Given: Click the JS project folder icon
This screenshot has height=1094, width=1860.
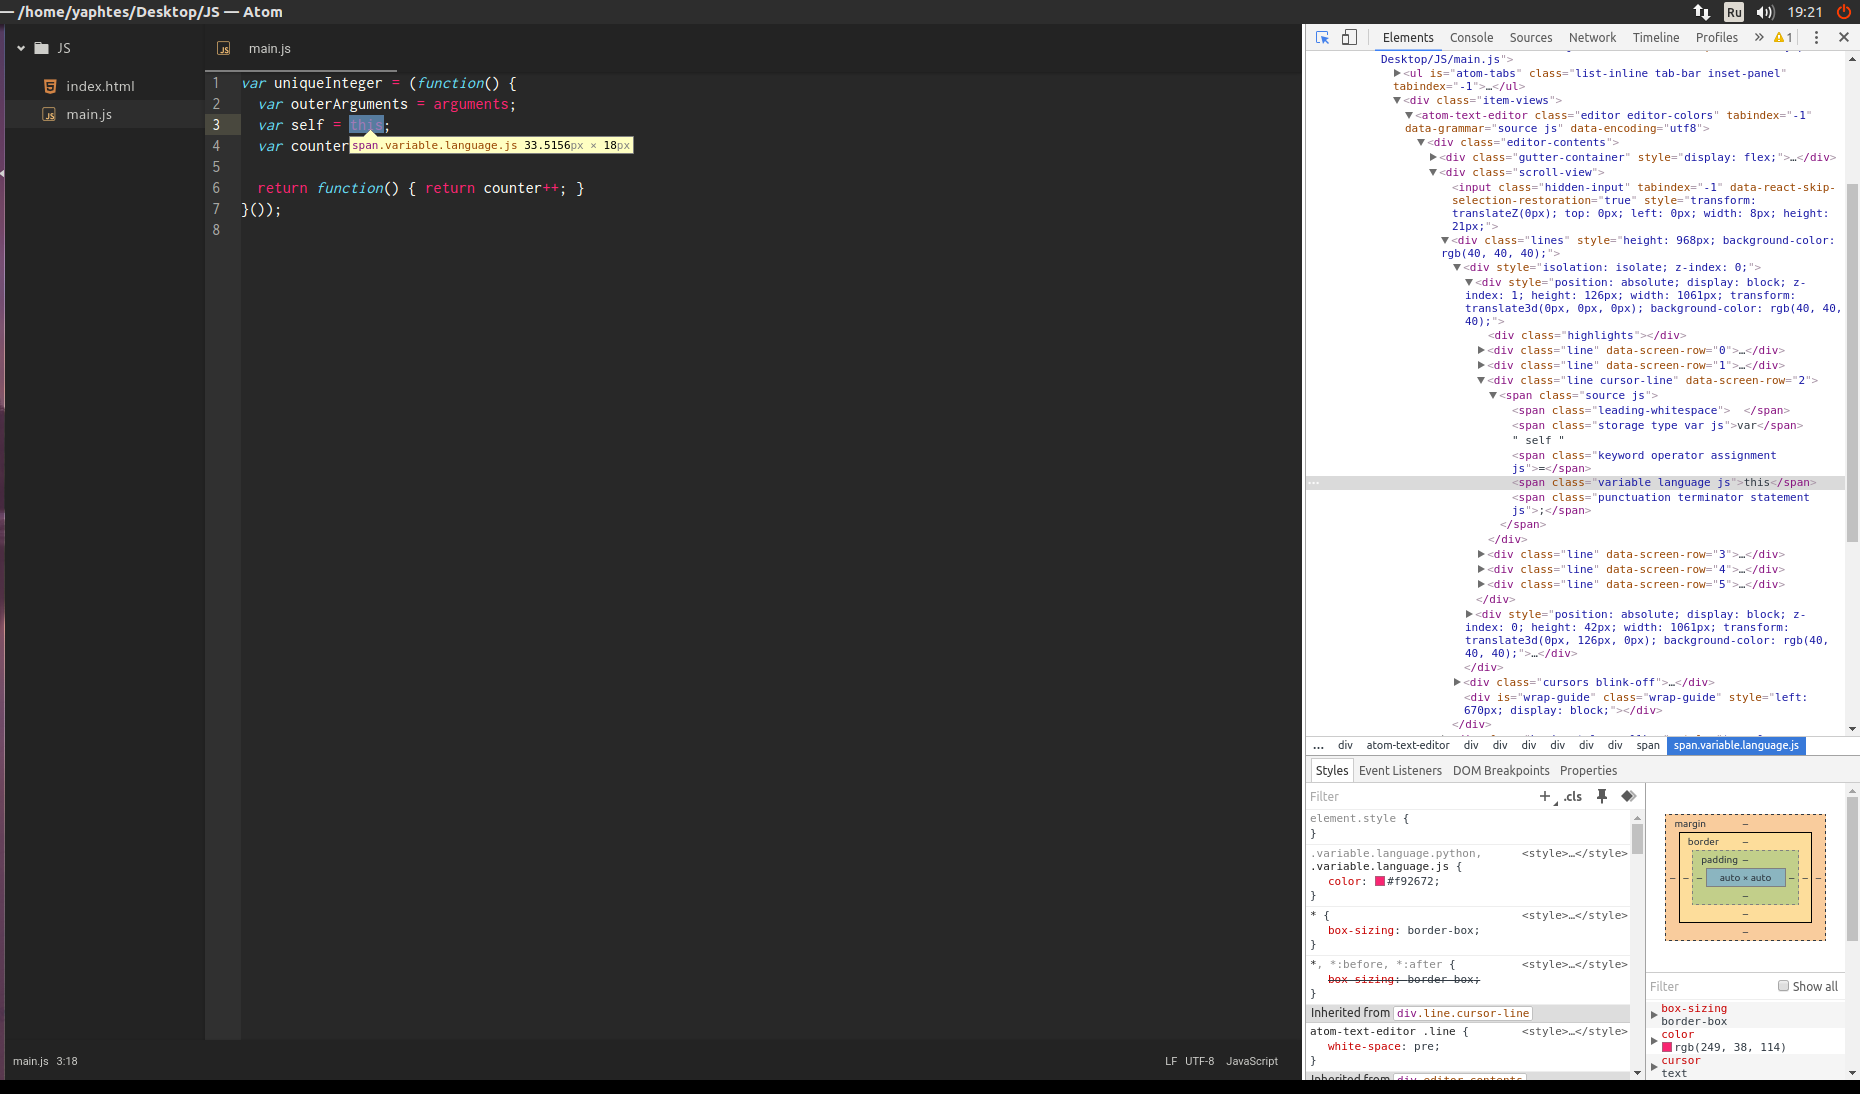Looking at the screenshot, I should (x=42, y=48).
